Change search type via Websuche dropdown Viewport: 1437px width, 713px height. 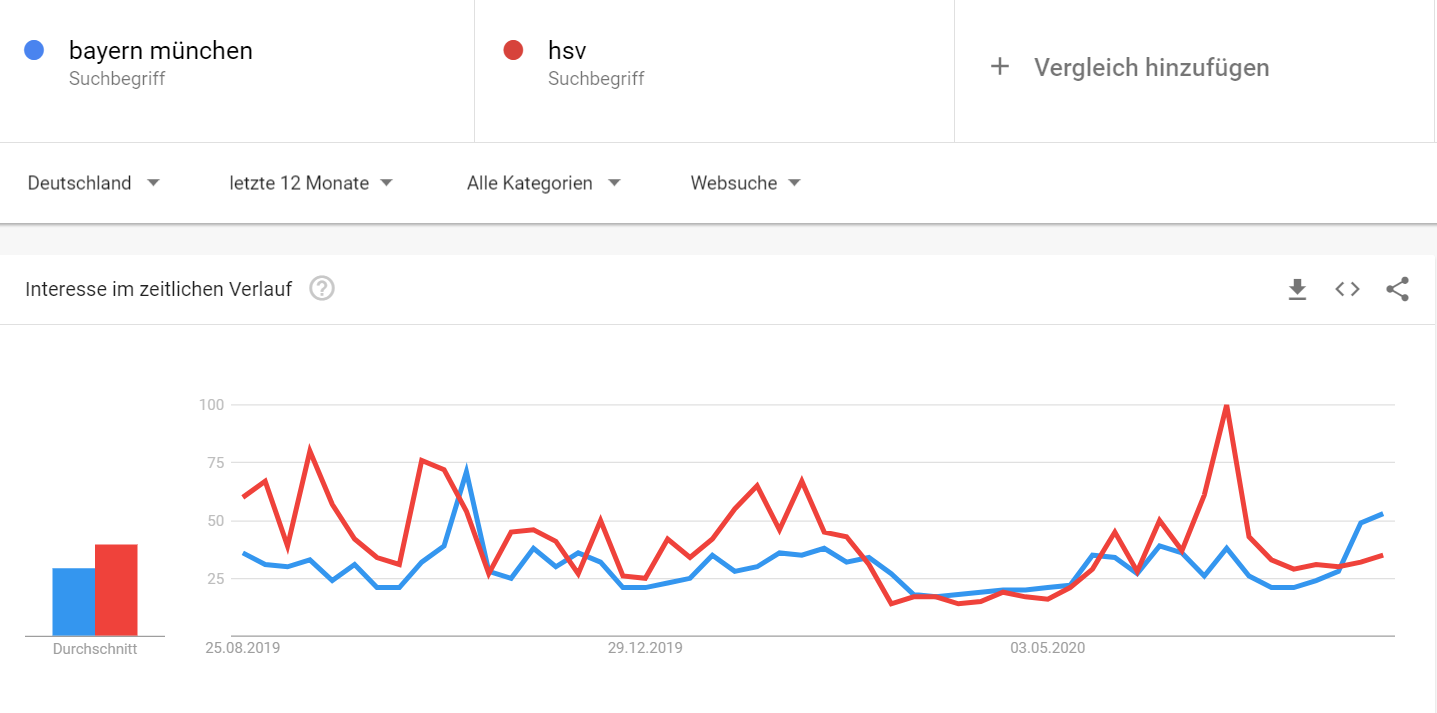coord(745,183)
